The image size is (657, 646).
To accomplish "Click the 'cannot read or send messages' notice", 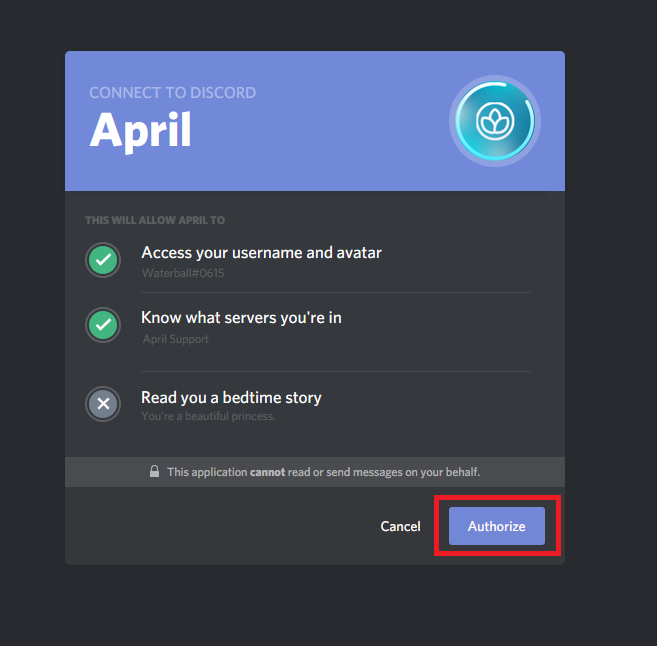I will coord(323,472).
